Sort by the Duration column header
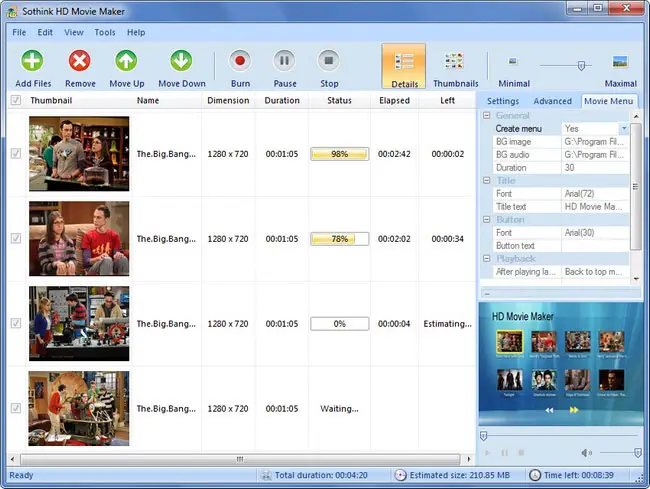 click(x=282, y=100)
